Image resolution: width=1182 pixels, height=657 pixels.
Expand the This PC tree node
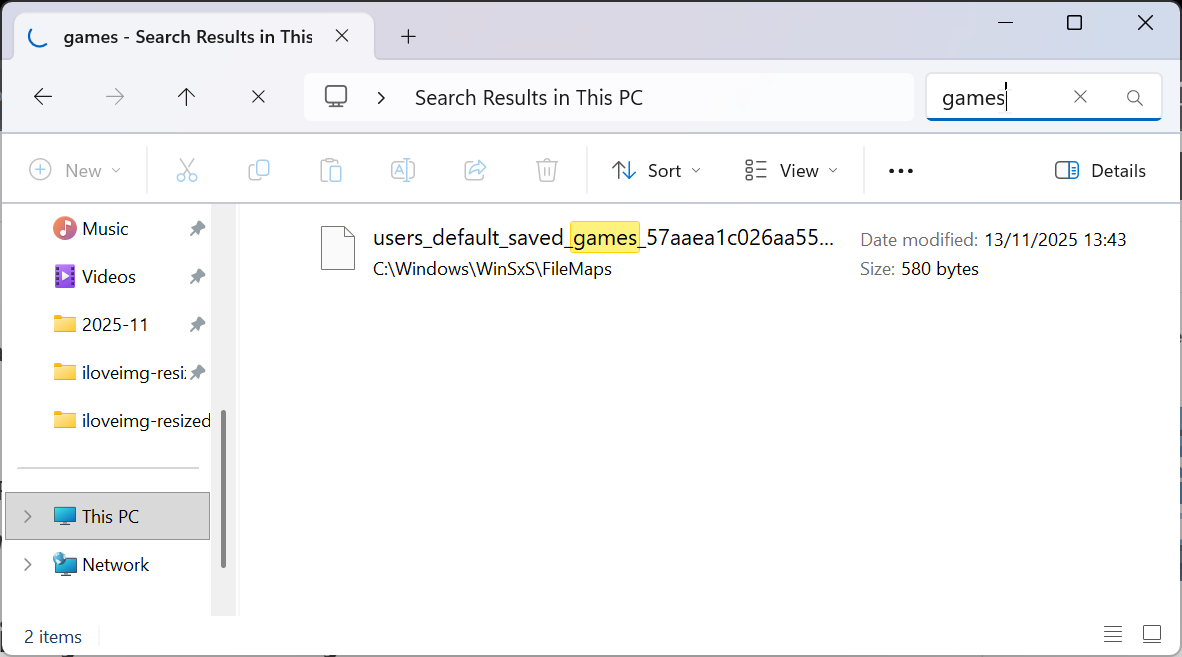click(x=28, y=516)
